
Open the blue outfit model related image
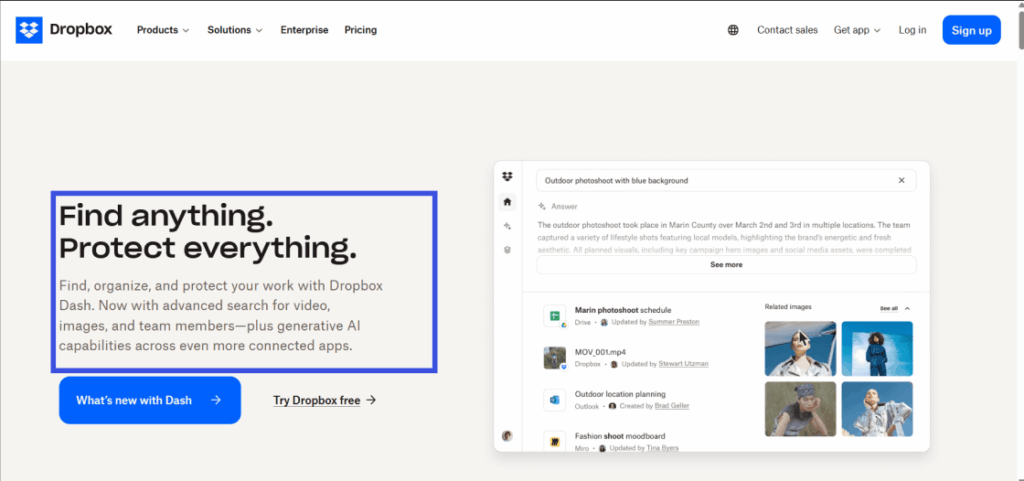click(877, 349)
